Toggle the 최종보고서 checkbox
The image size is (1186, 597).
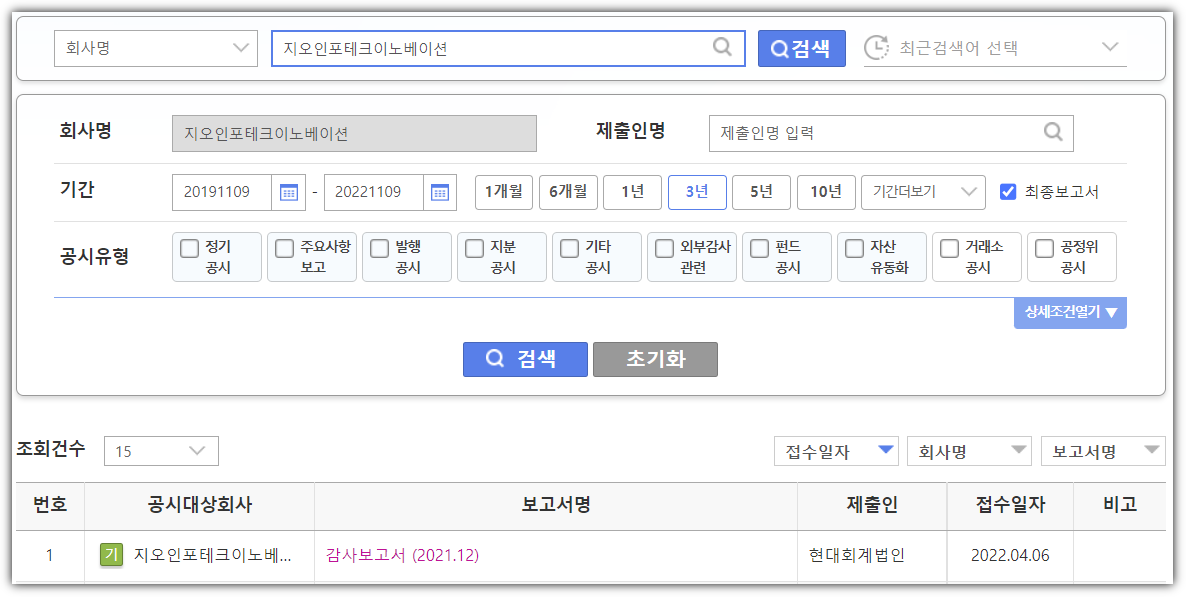[x=1007, y=191]
